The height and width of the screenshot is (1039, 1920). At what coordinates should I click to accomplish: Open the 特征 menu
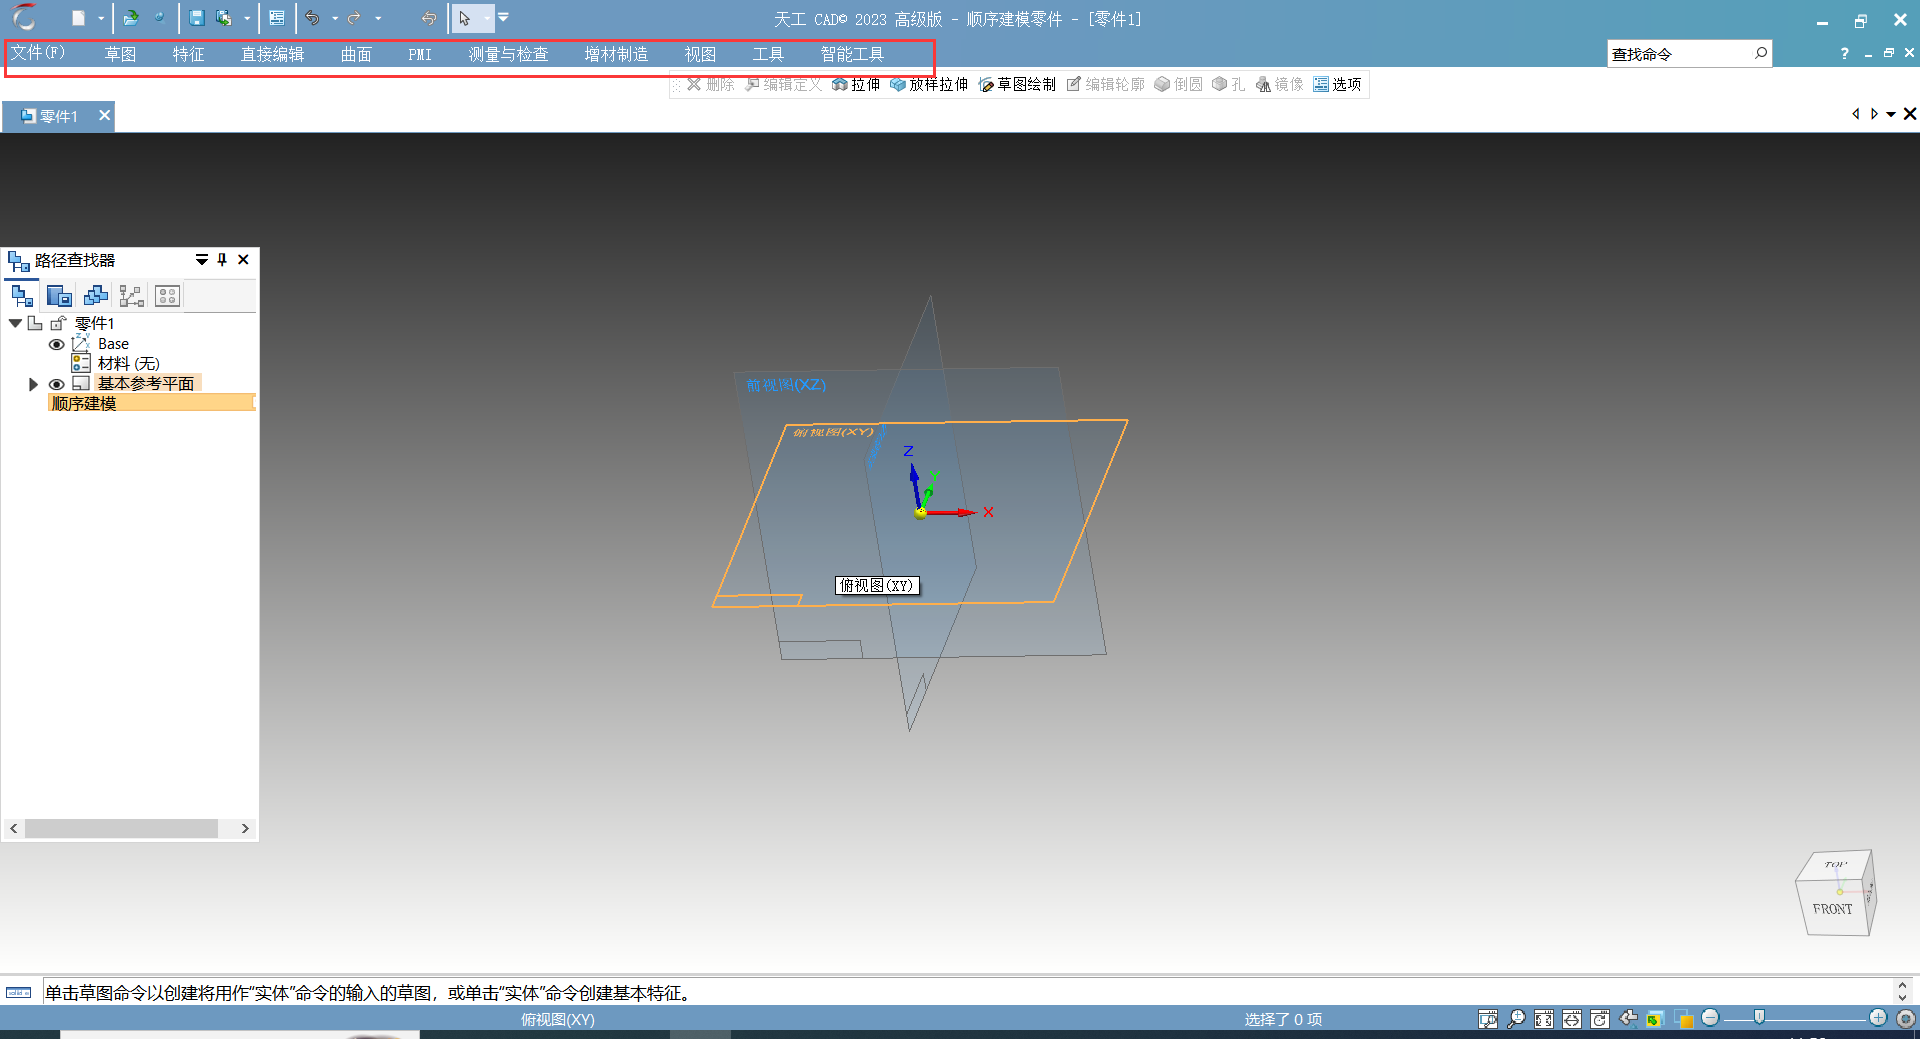click(x=188, y=54)
